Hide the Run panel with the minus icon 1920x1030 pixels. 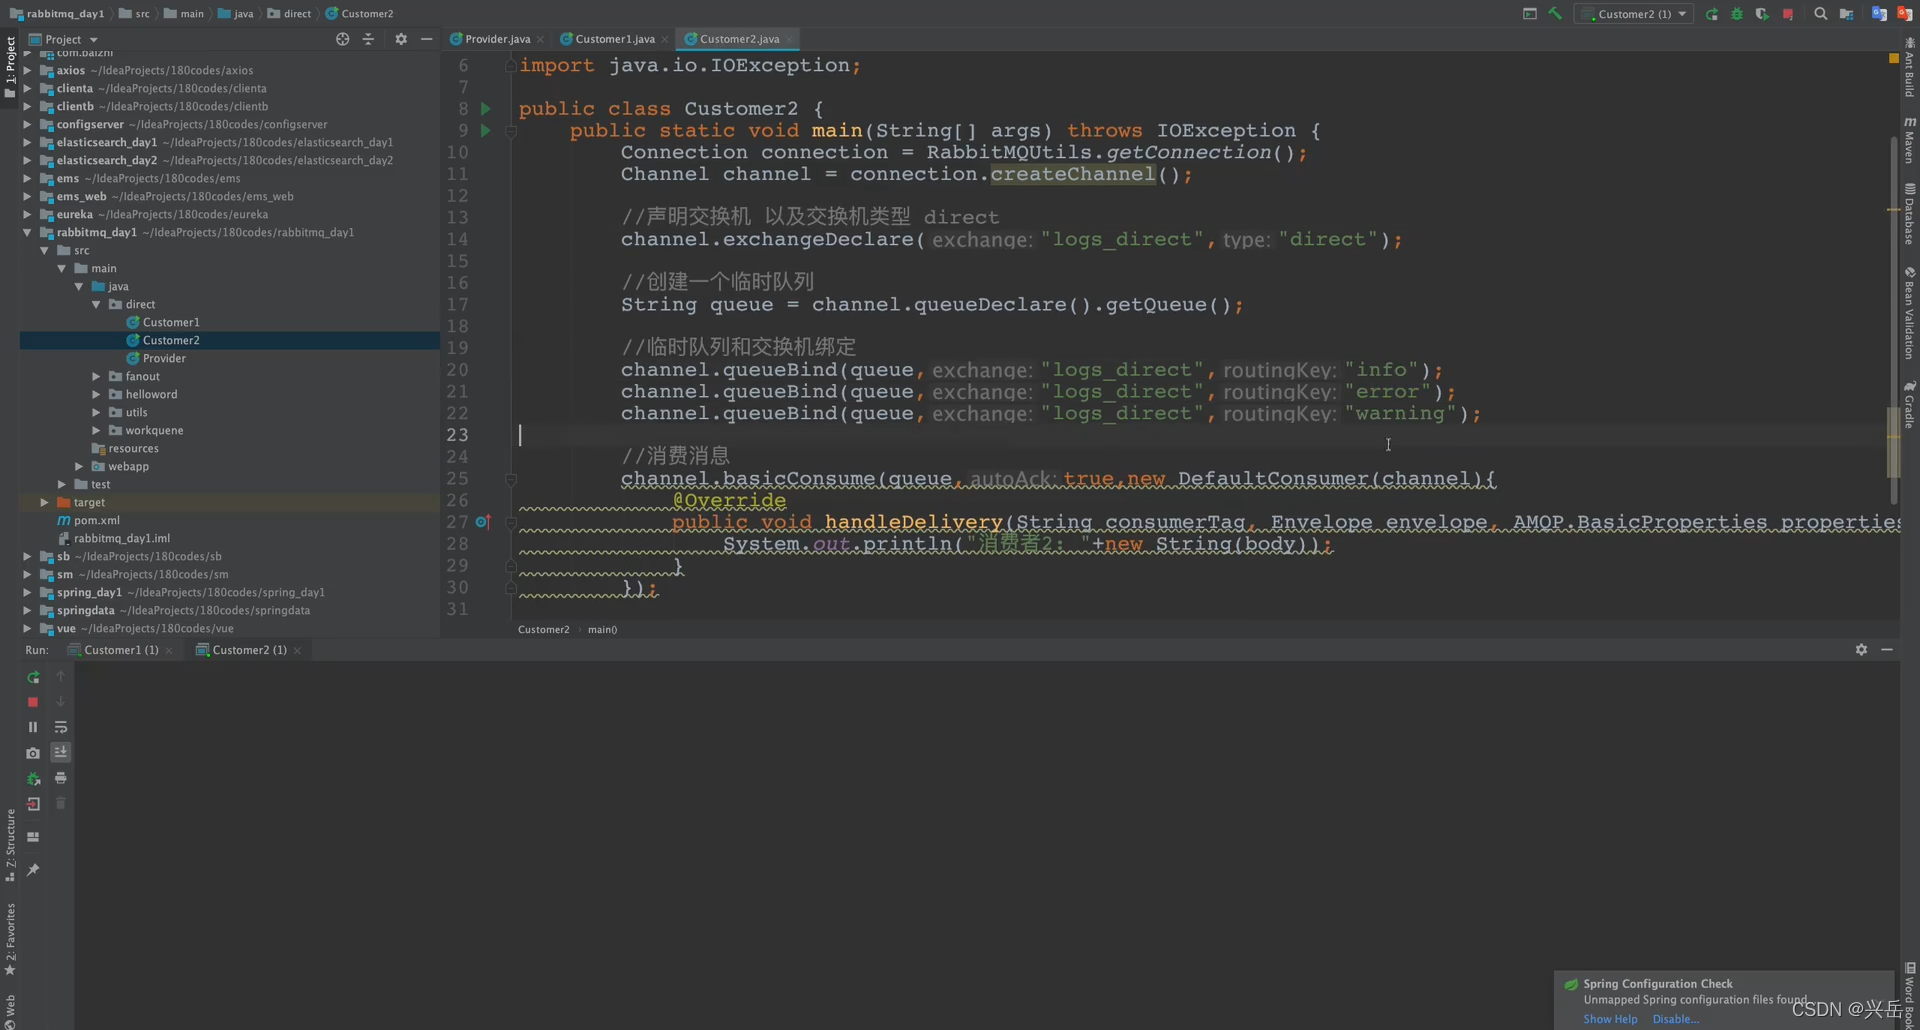[1887, 650]
